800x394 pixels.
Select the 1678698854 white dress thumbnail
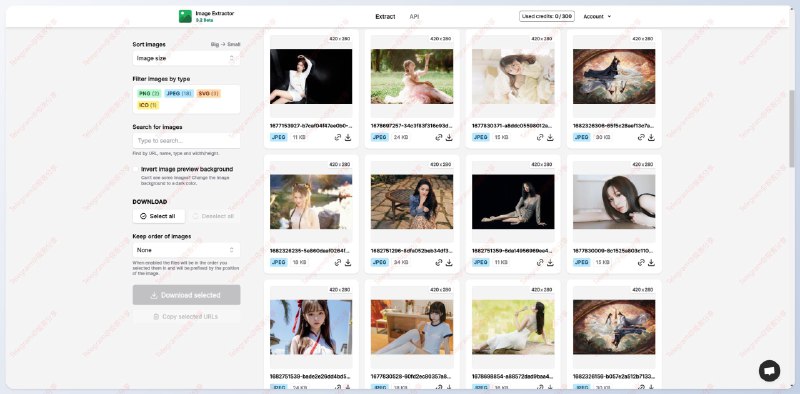[x=513, y=327]
